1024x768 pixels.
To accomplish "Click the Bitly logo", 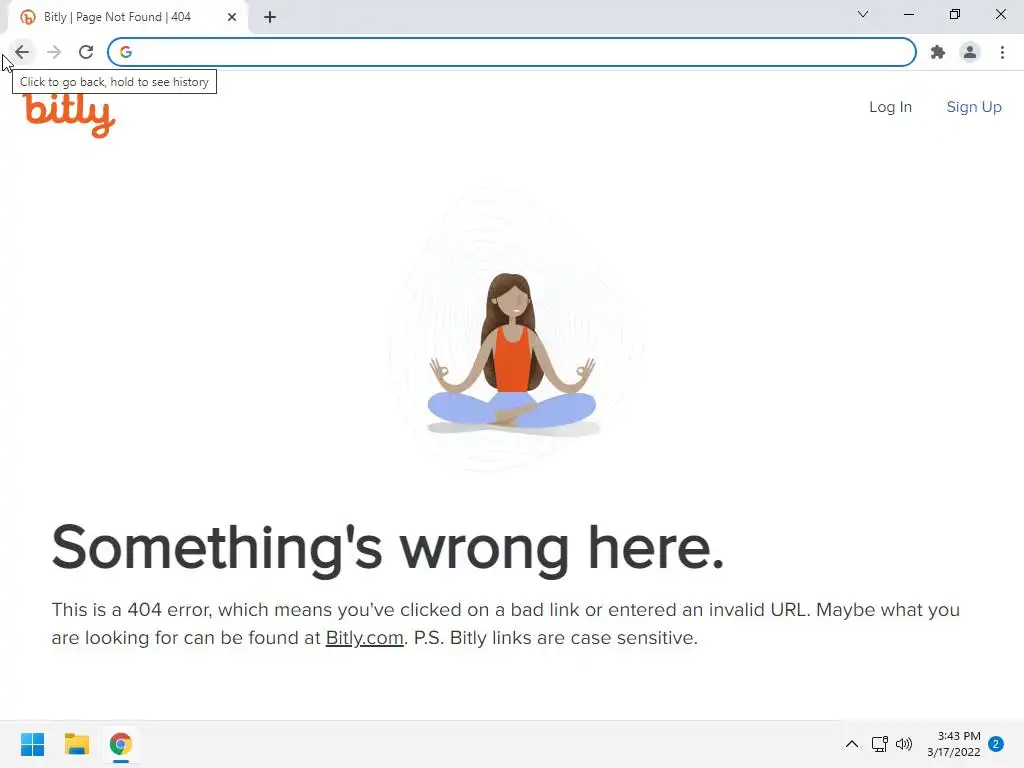I will pyautogui.click(x=69, y=116).
